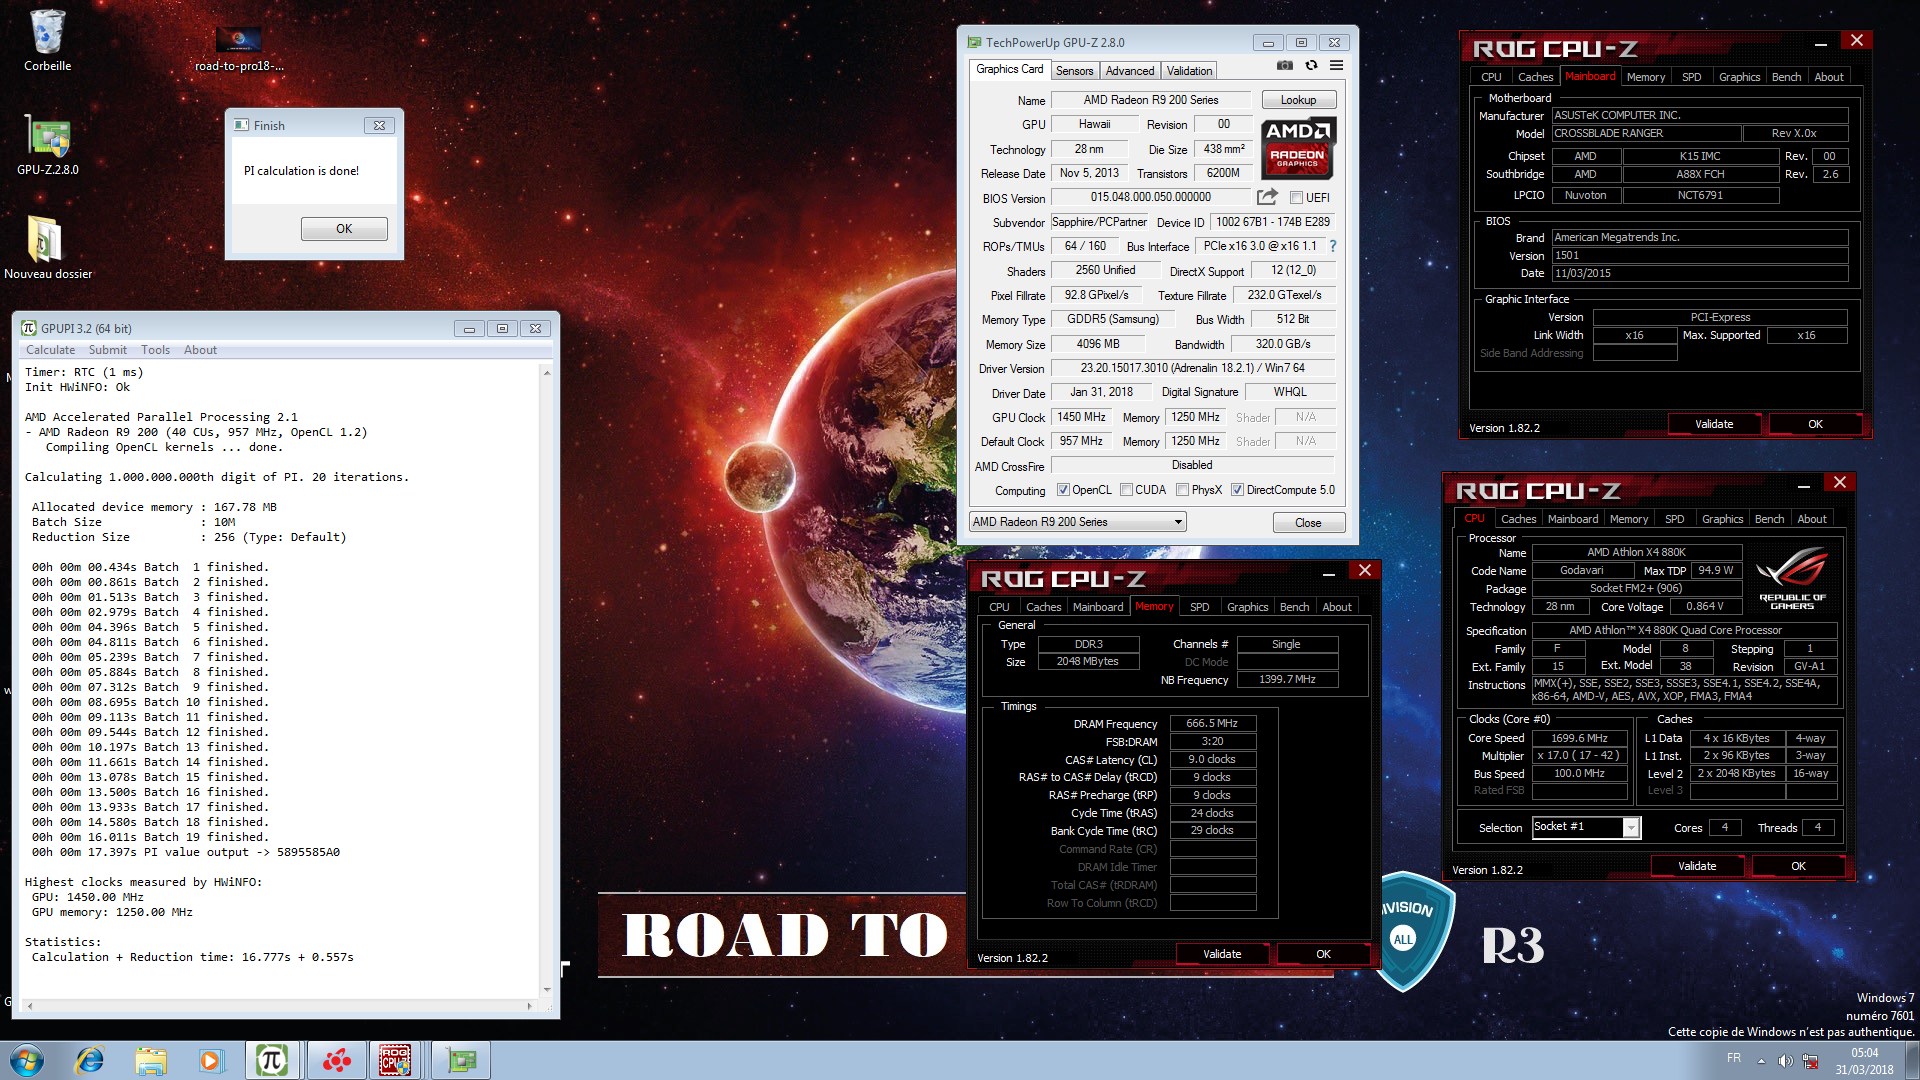The image size is (1920, 1080).
Task: Click Validate in the Memory CPU-Z window
Action: pos(1222,954)
